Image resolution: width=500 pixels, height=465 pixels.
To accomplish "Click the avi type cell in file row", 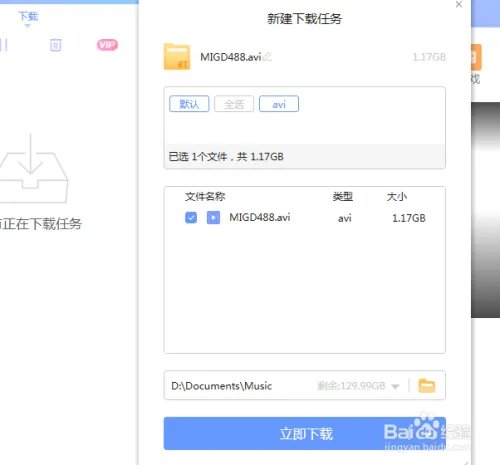I will (x=345, y=219).
